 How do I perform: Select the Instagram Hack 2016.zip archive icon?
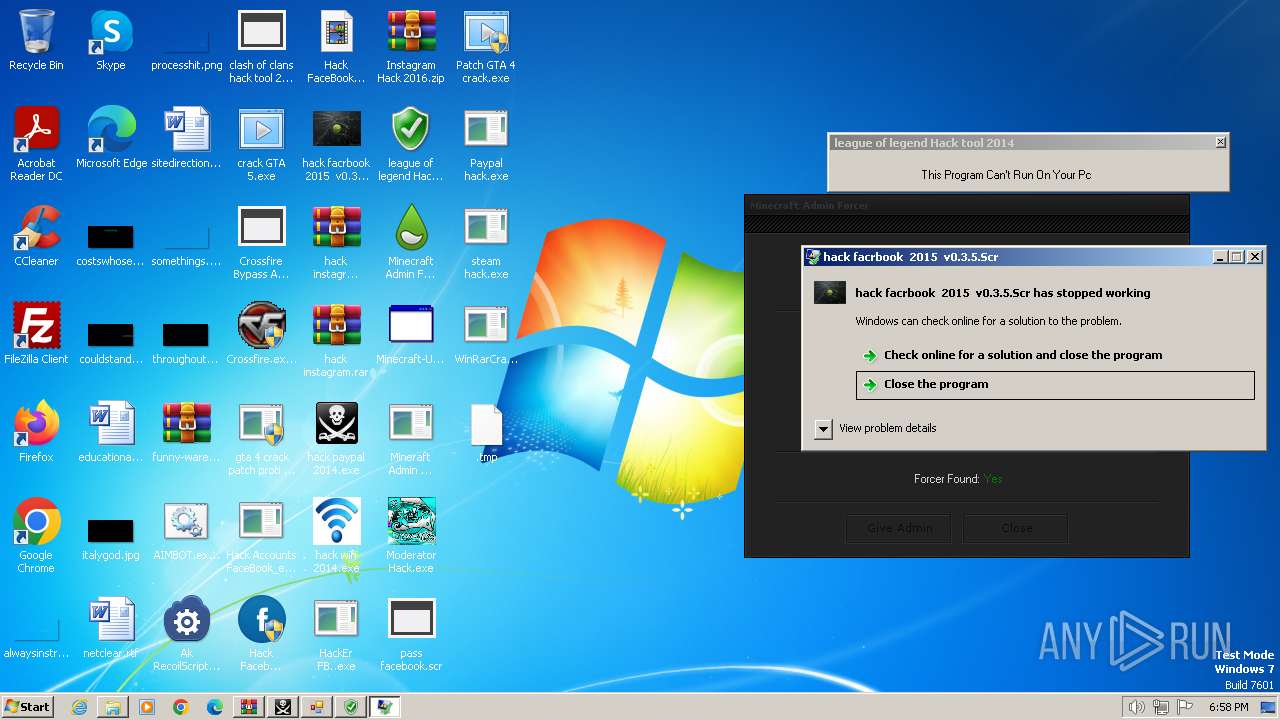[x=411, y=46]
